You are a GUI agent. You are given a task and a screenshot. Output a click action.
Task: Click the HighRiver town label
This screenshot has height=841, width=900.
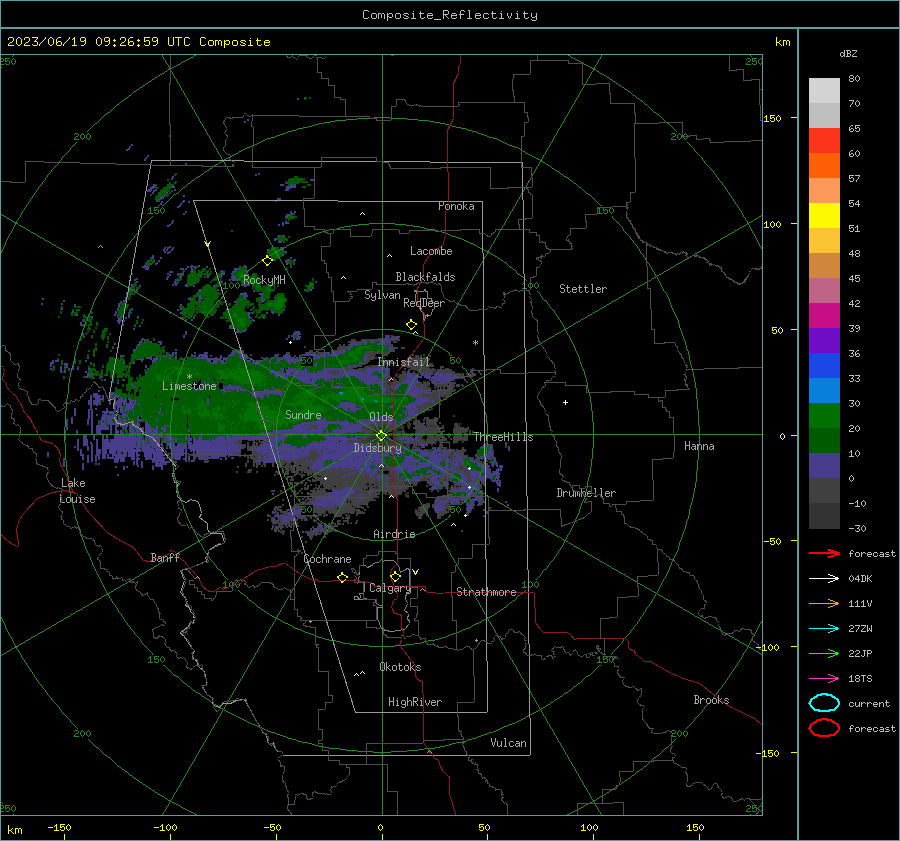[x=415, y=702]
